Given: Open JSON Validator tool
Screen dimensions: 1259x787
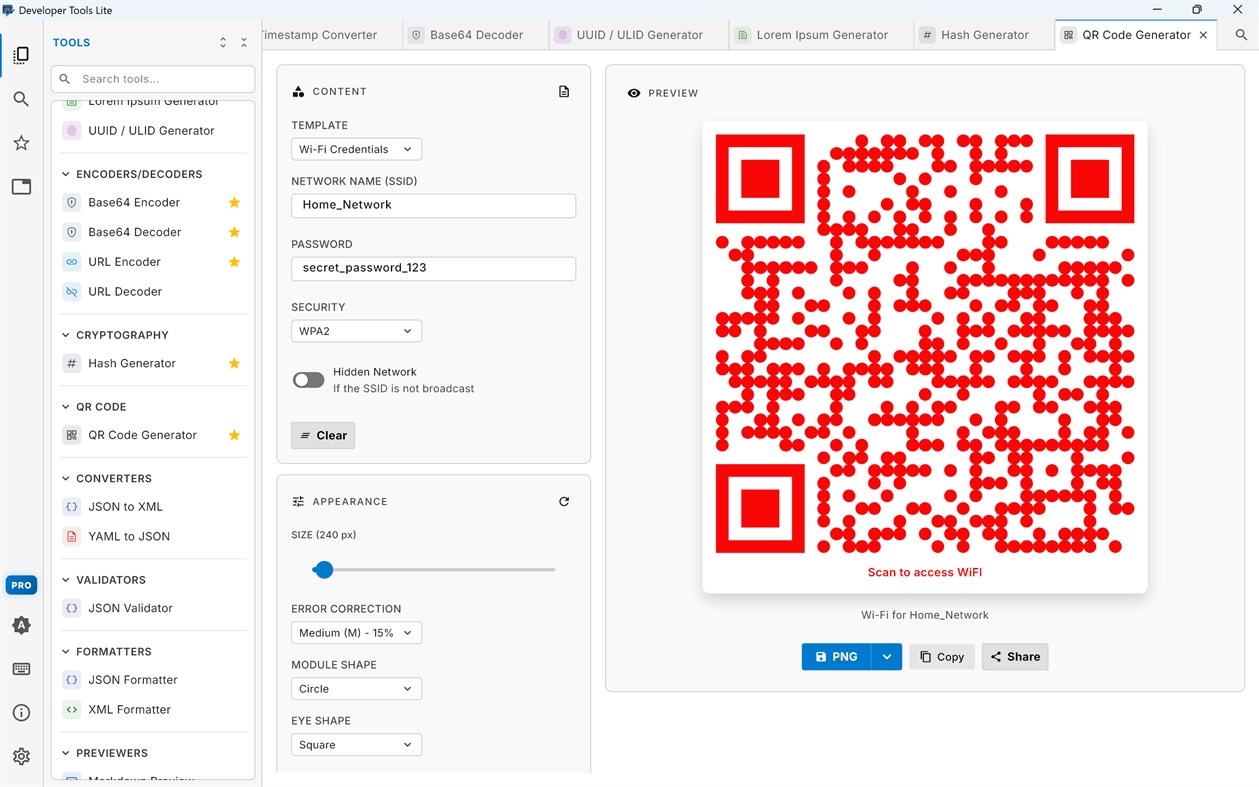Looking at the screenshot, I should pyautogui.click(x=151, y=608).
